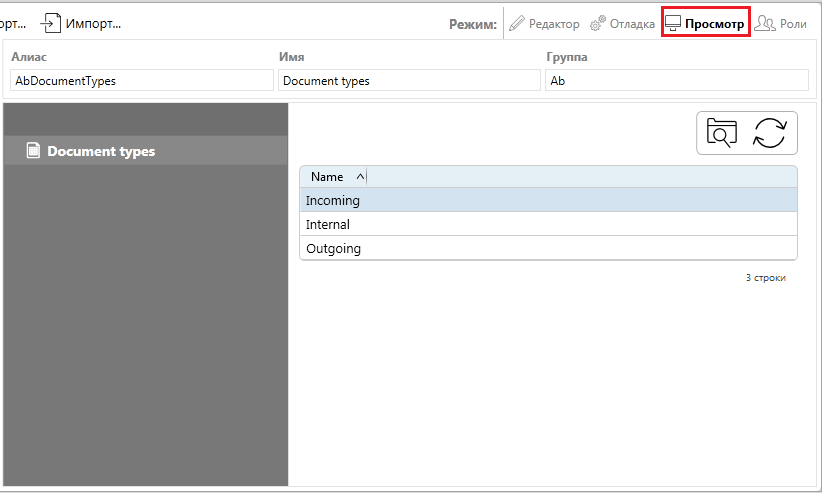This screenshot has width=822, height=493.
Task: Sort by the Name column header
Action: [327, 177]
